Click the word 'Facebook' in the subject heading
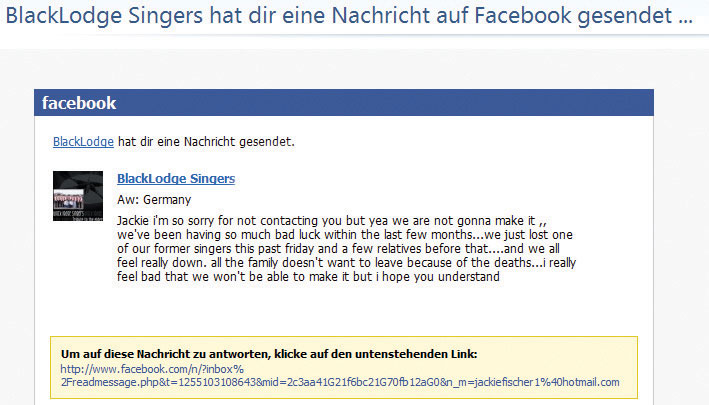This screenshot has height=405, width=709. (522, 15)
